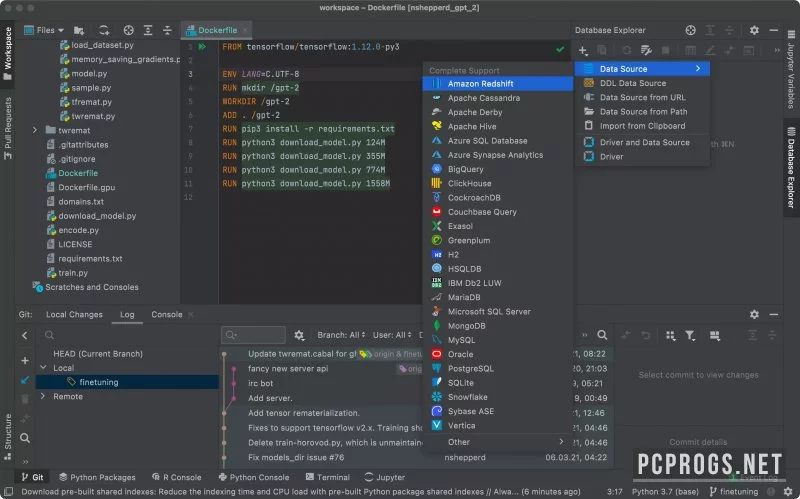
Task: Click line:column 3:17 indicator in status bar
Action: click(615, 491)
